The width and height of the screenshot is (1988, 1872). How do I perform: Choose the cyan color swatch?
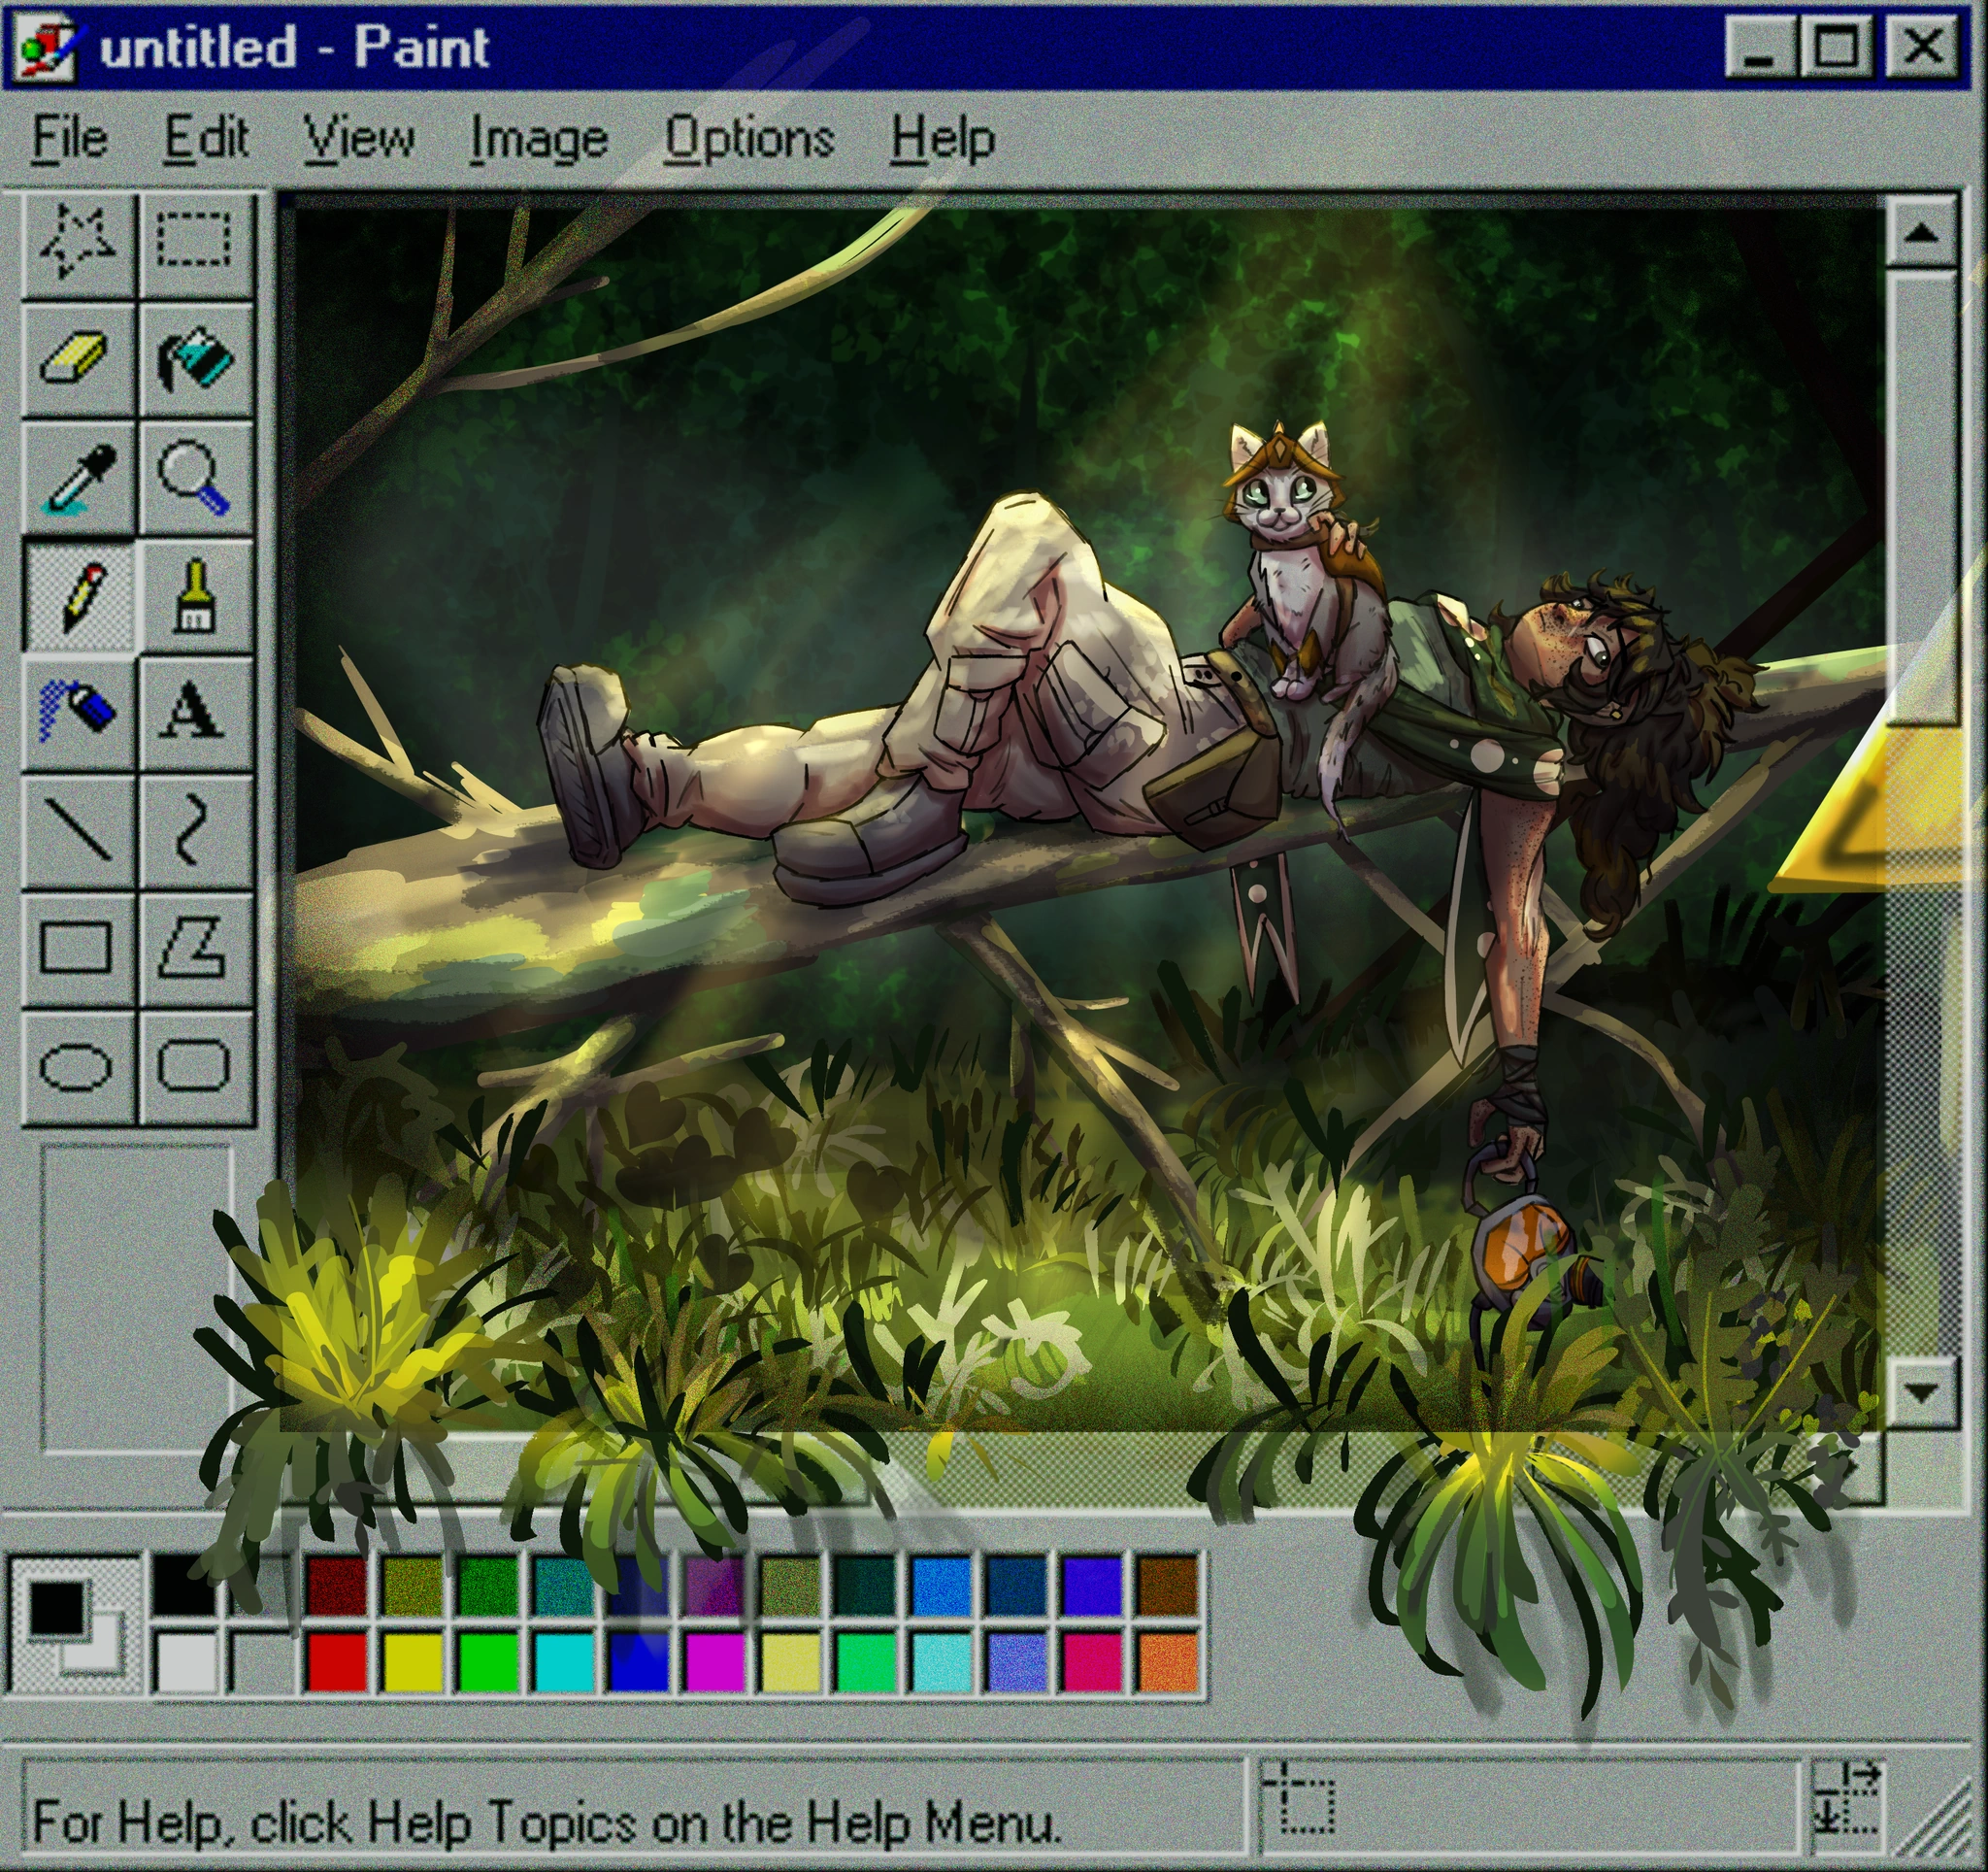coord(565,1662)
